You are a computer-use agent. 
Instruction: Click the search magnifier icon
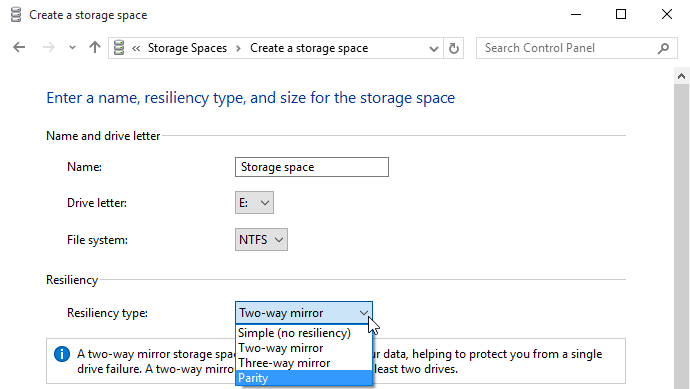pyautogui.click(x=663, y=48)
